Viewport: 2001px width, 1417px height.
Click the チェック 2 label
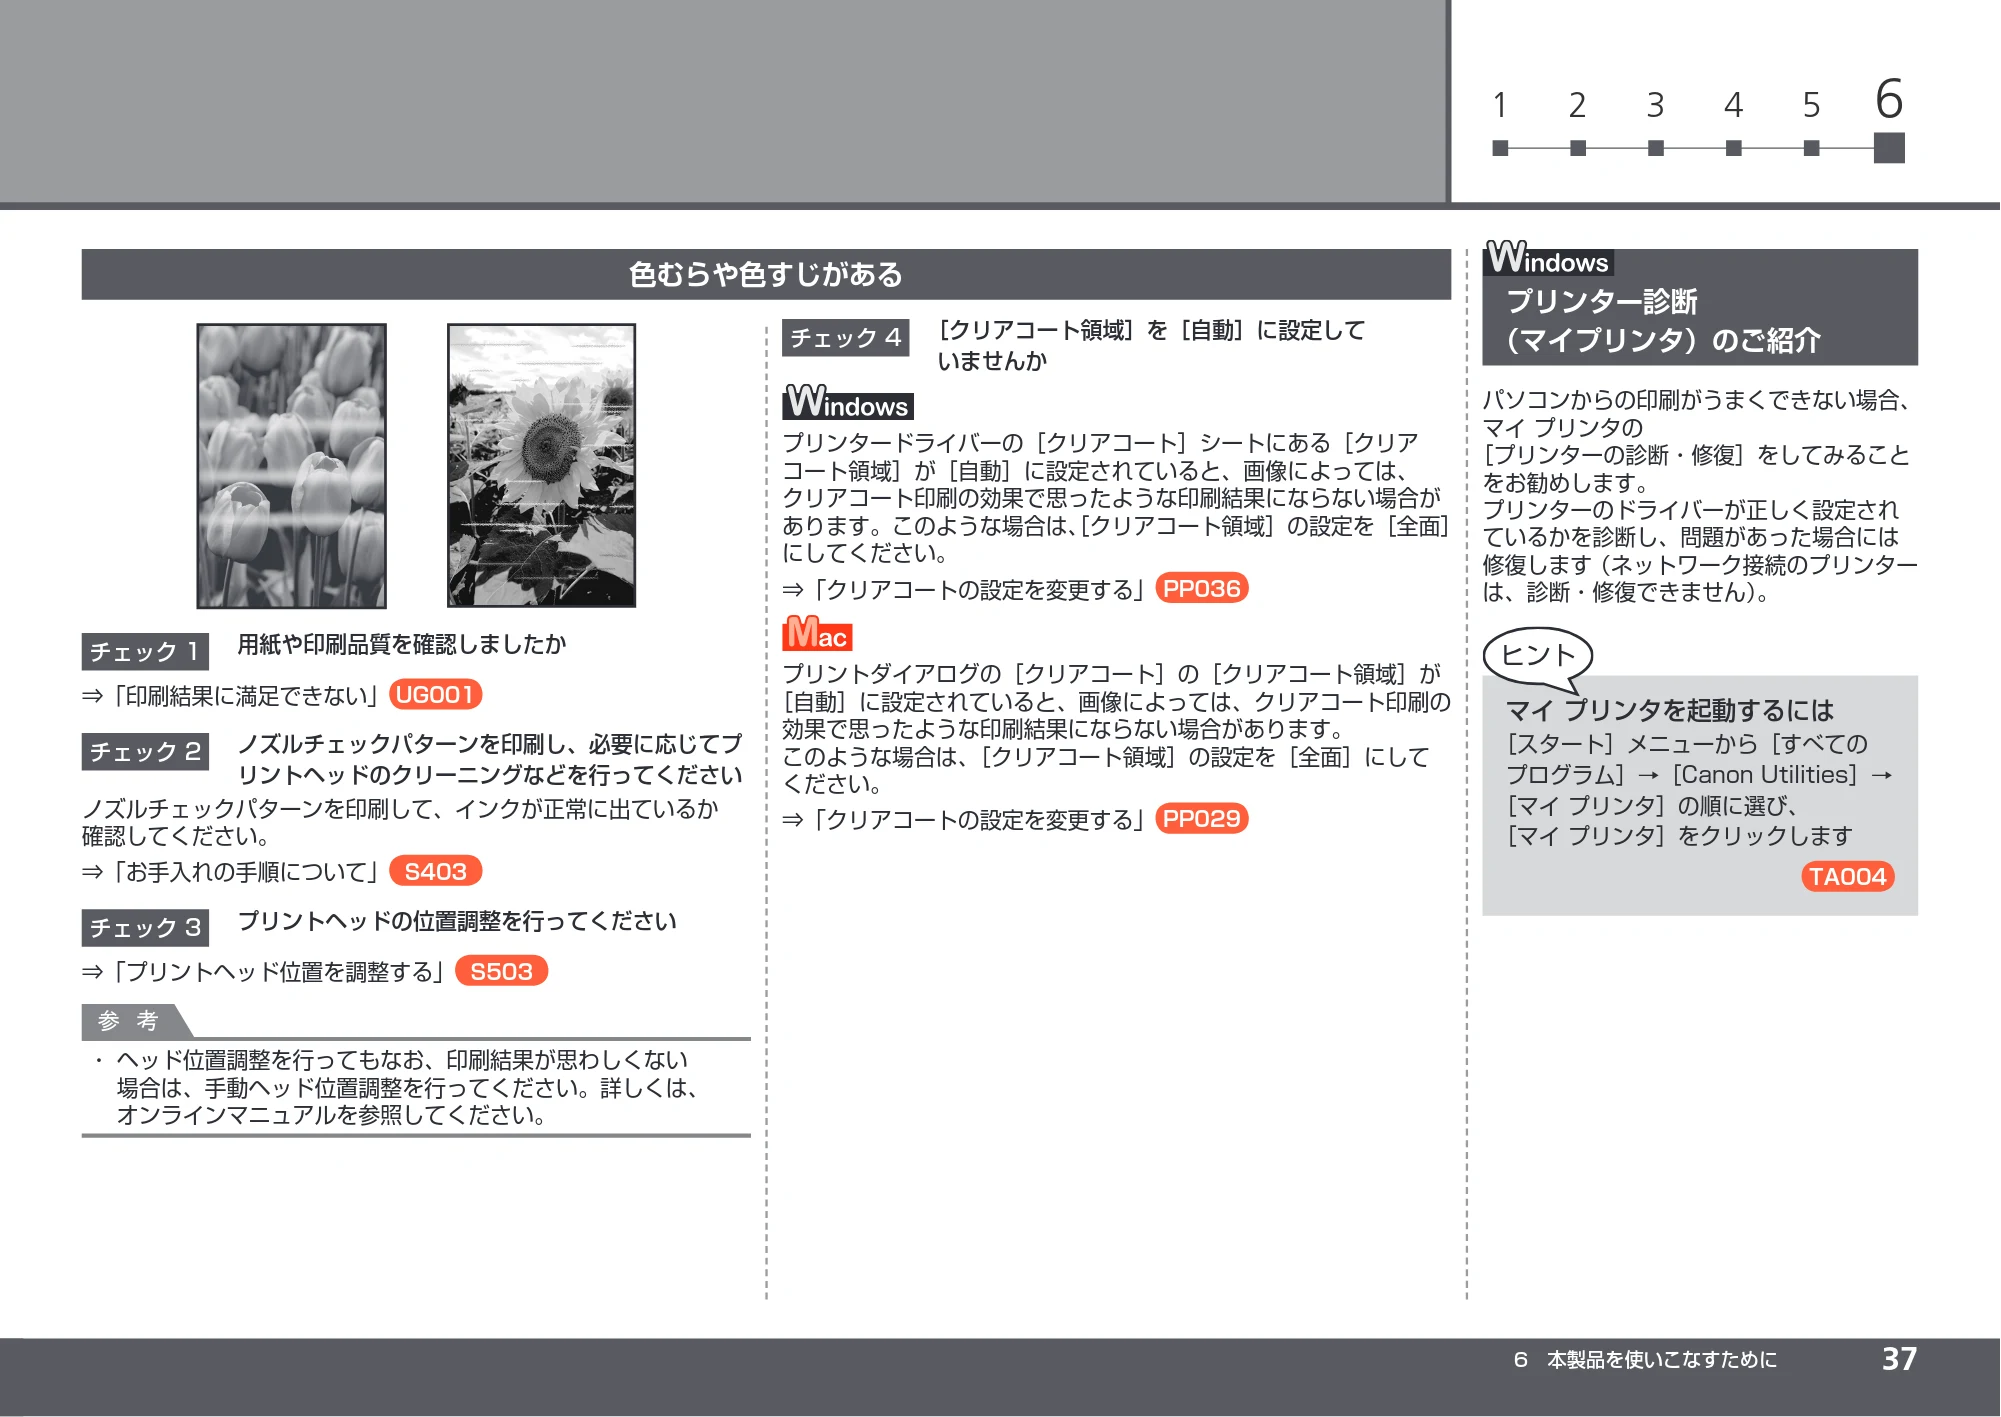click(x=145, y=751)
